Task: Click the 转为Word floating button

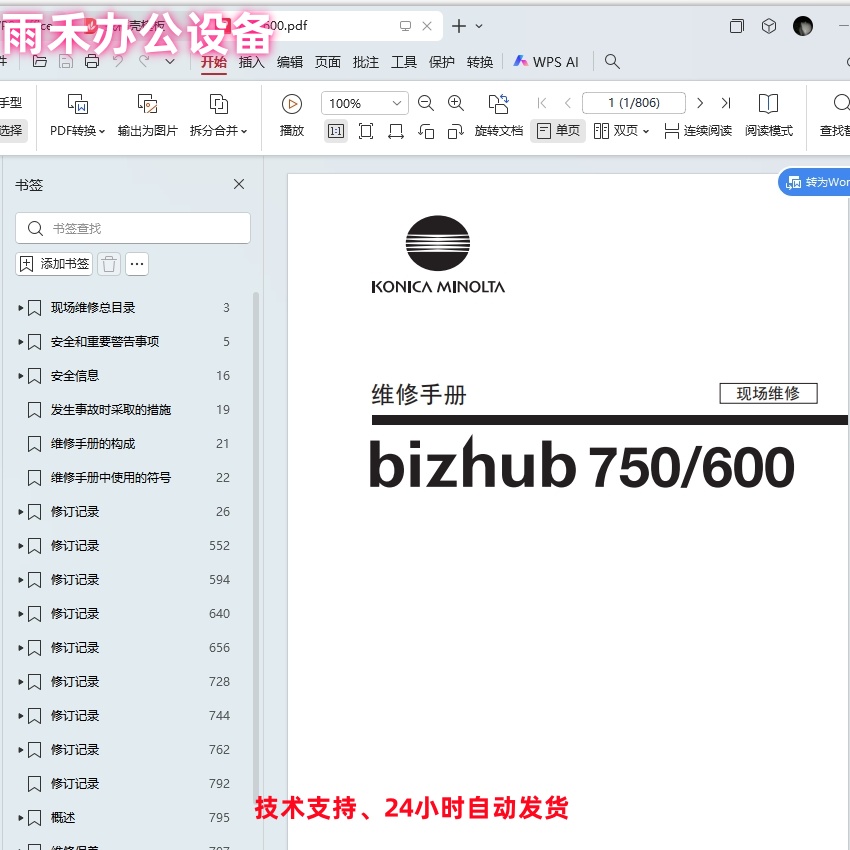Action: tap(814, 182)
